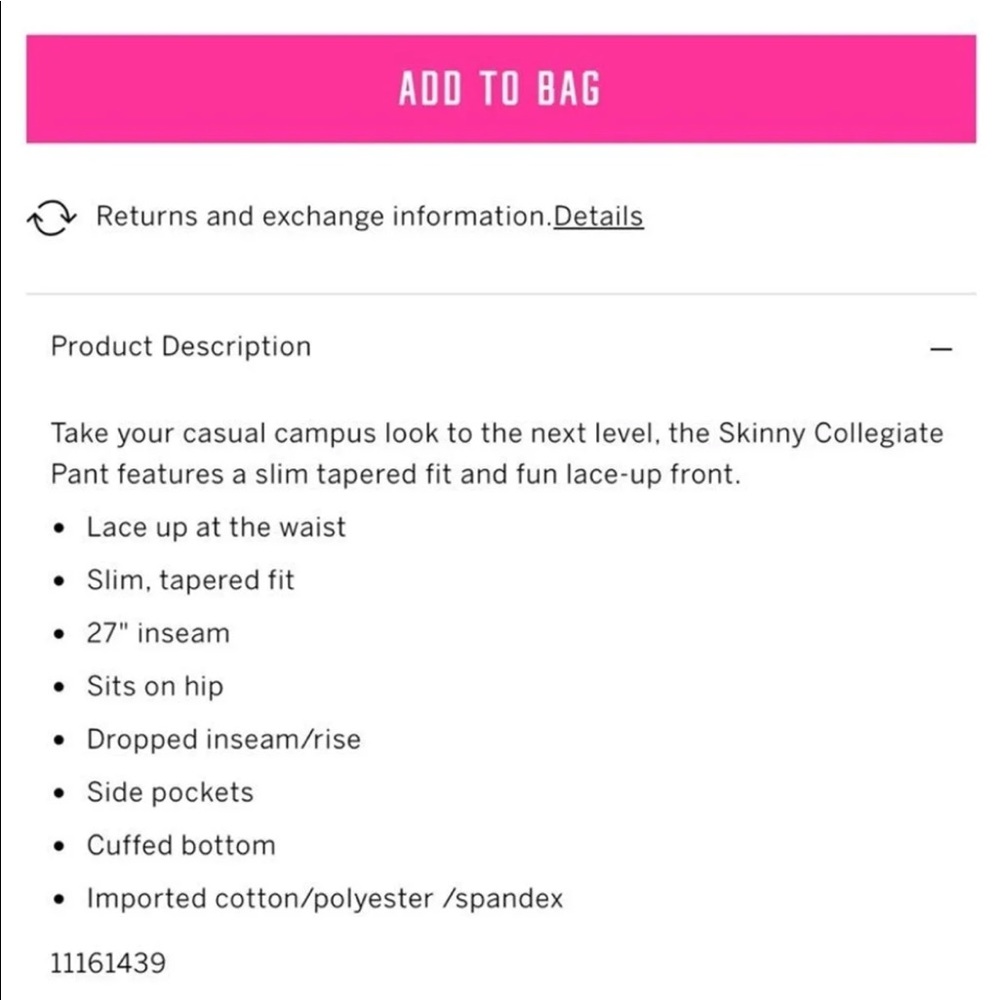Screen dimensions: 1000x1000
Task: Click the Product Description heading
Action: (x=181, y=347)
